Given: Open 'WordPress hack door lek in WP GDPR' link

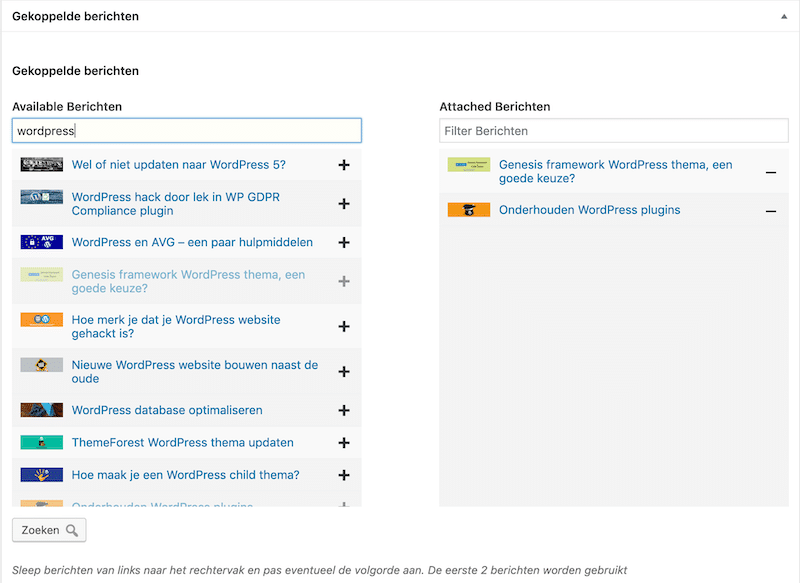Looking at the screenshot, I should [x=176, y=204].
